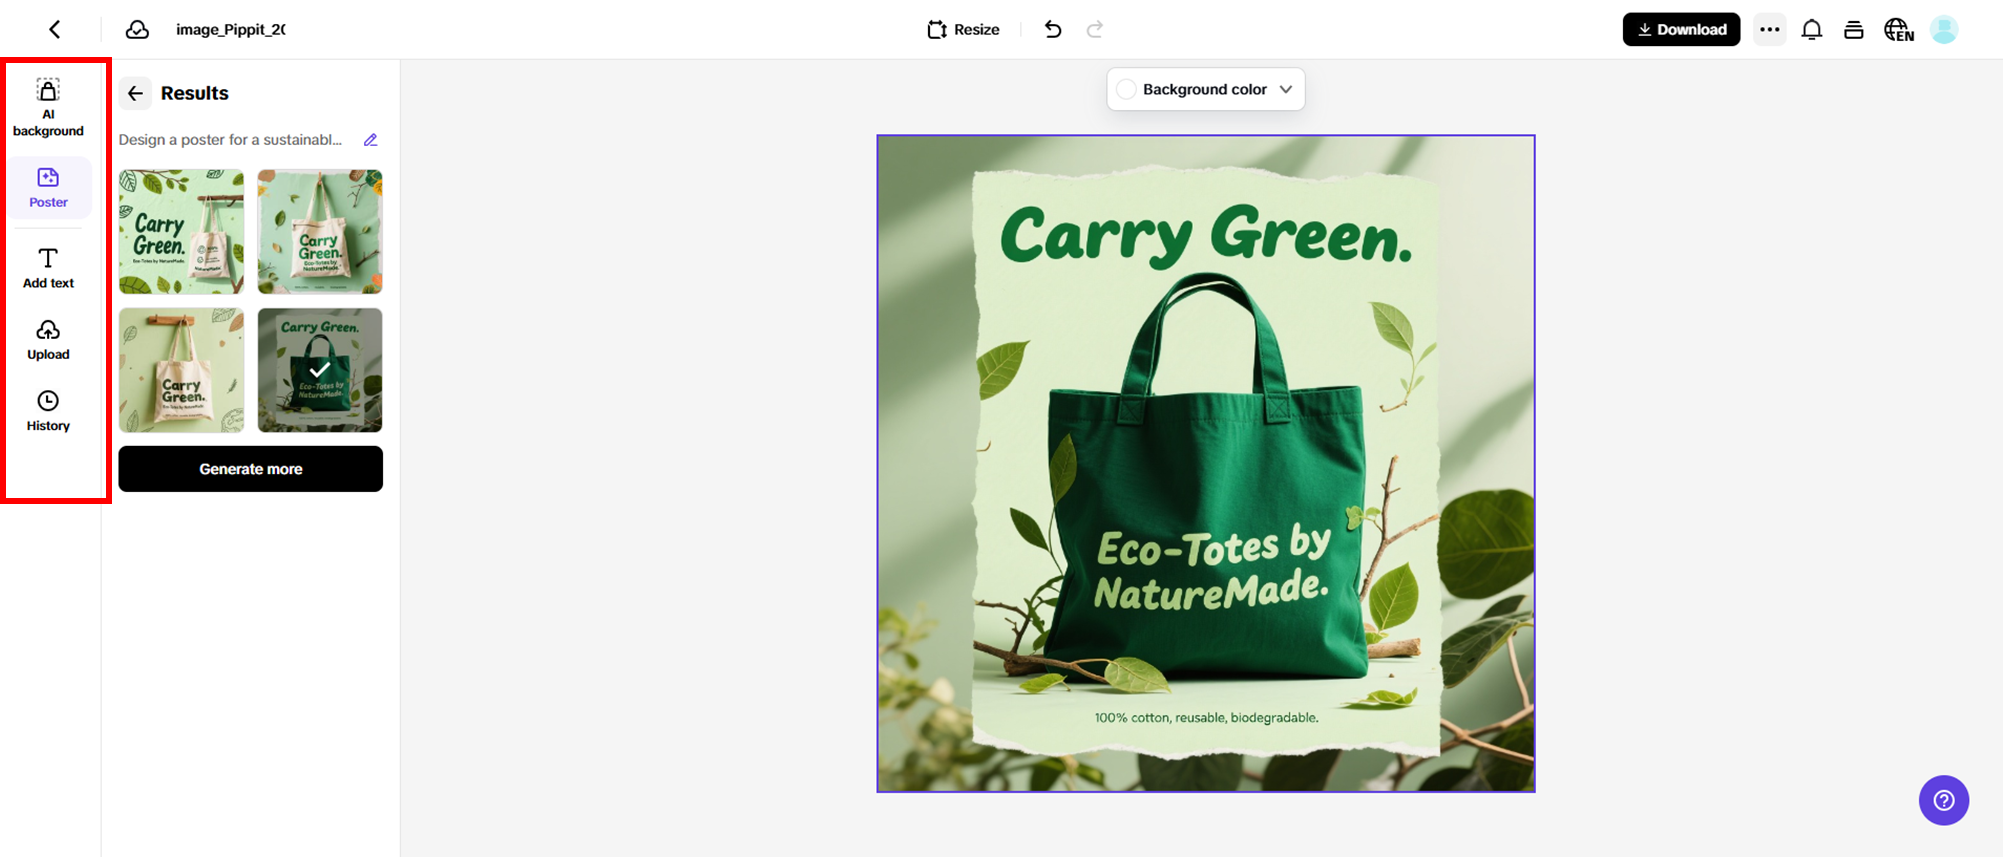Download the poster image
The image size is (2003, 857).
point(1681,30)
